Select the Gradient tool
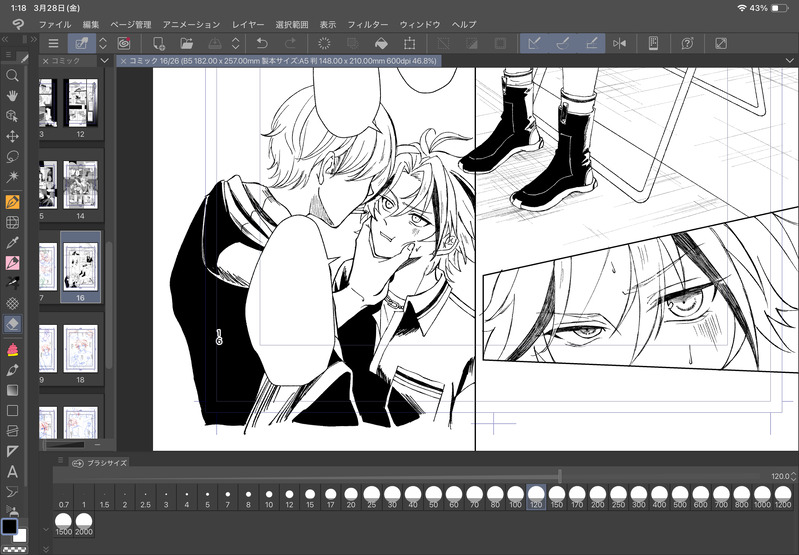799x555 pixels. (x=12, y=390)
